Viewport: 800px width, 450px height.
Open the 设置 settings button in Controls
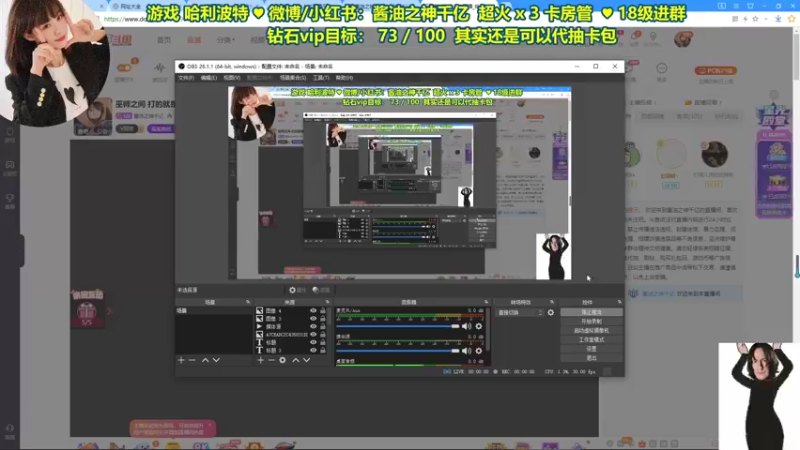tap(591, 349)
